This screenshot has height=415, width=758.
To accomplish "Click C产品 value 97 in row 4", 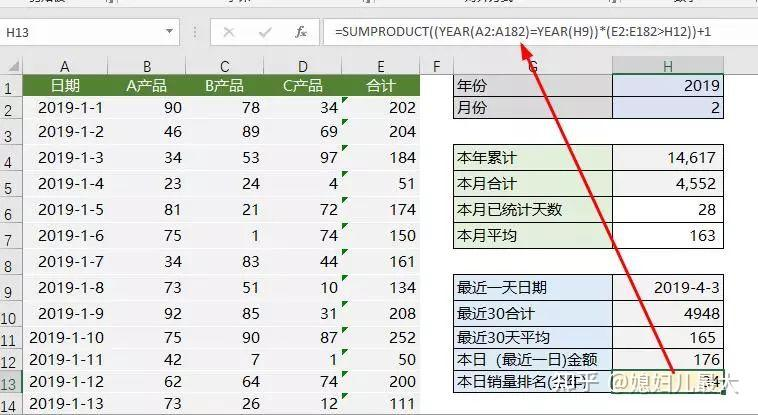I will (303, 158).
